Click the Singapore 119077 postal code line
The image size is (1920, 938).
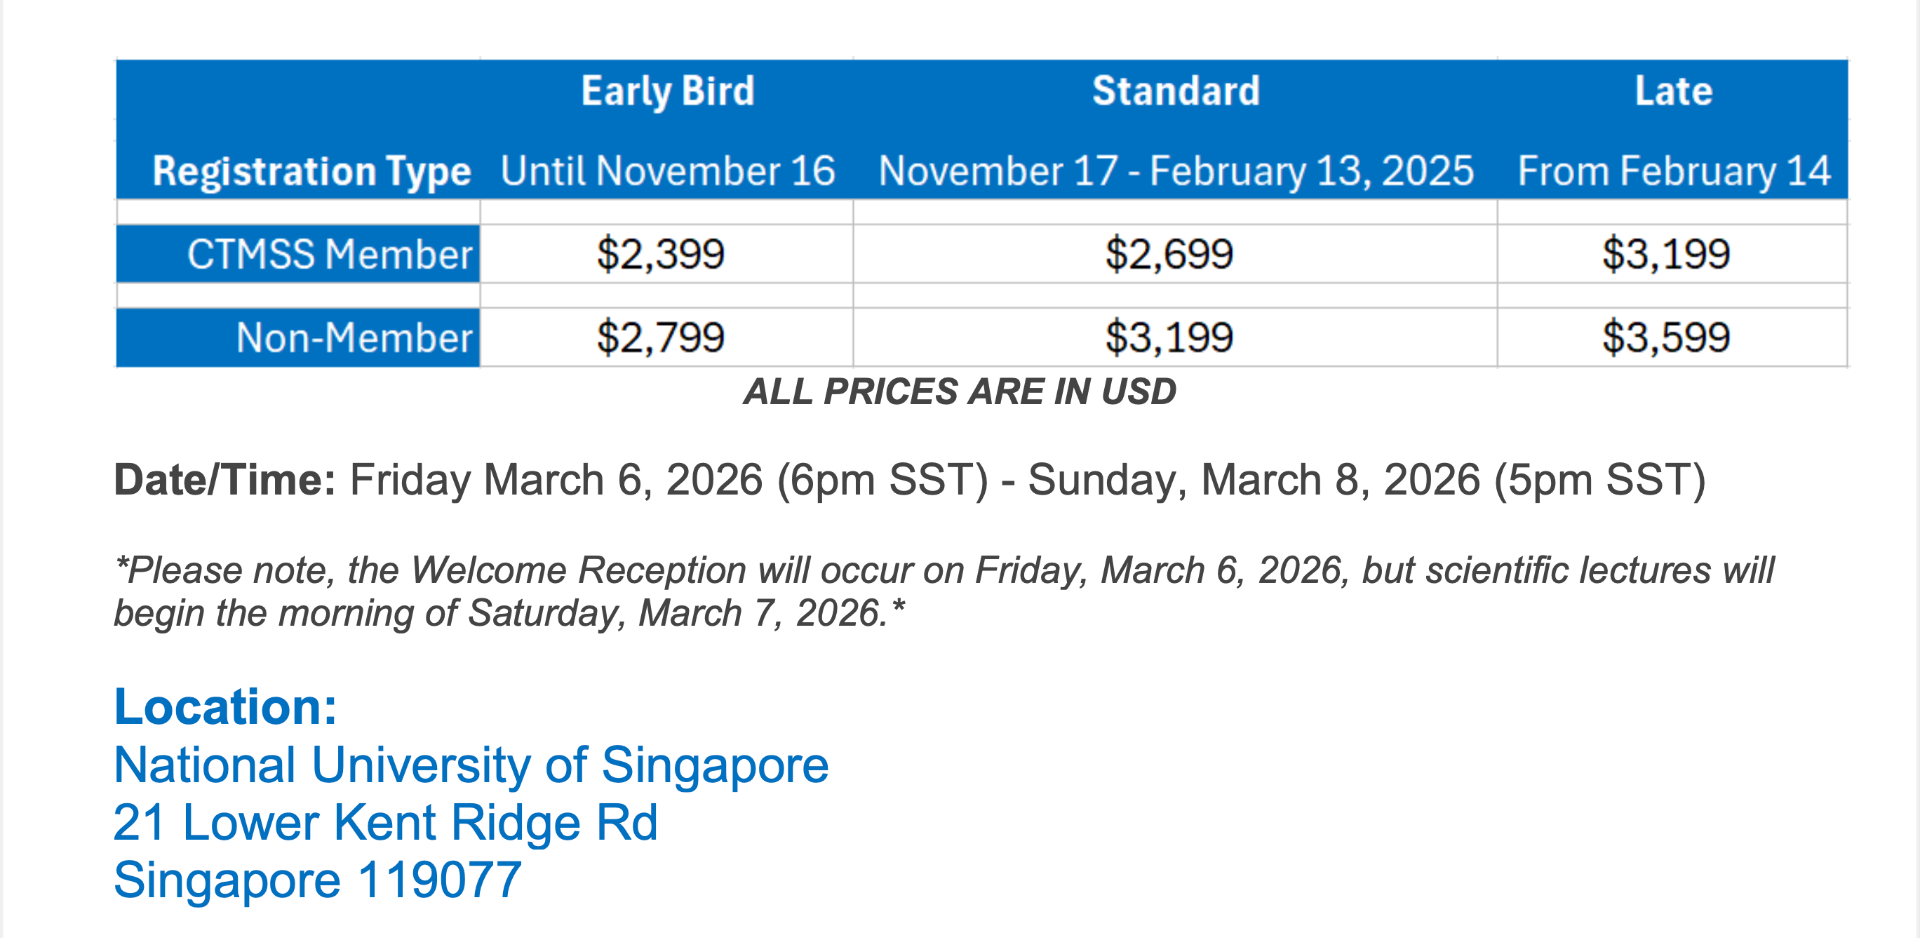click(317, 881)
